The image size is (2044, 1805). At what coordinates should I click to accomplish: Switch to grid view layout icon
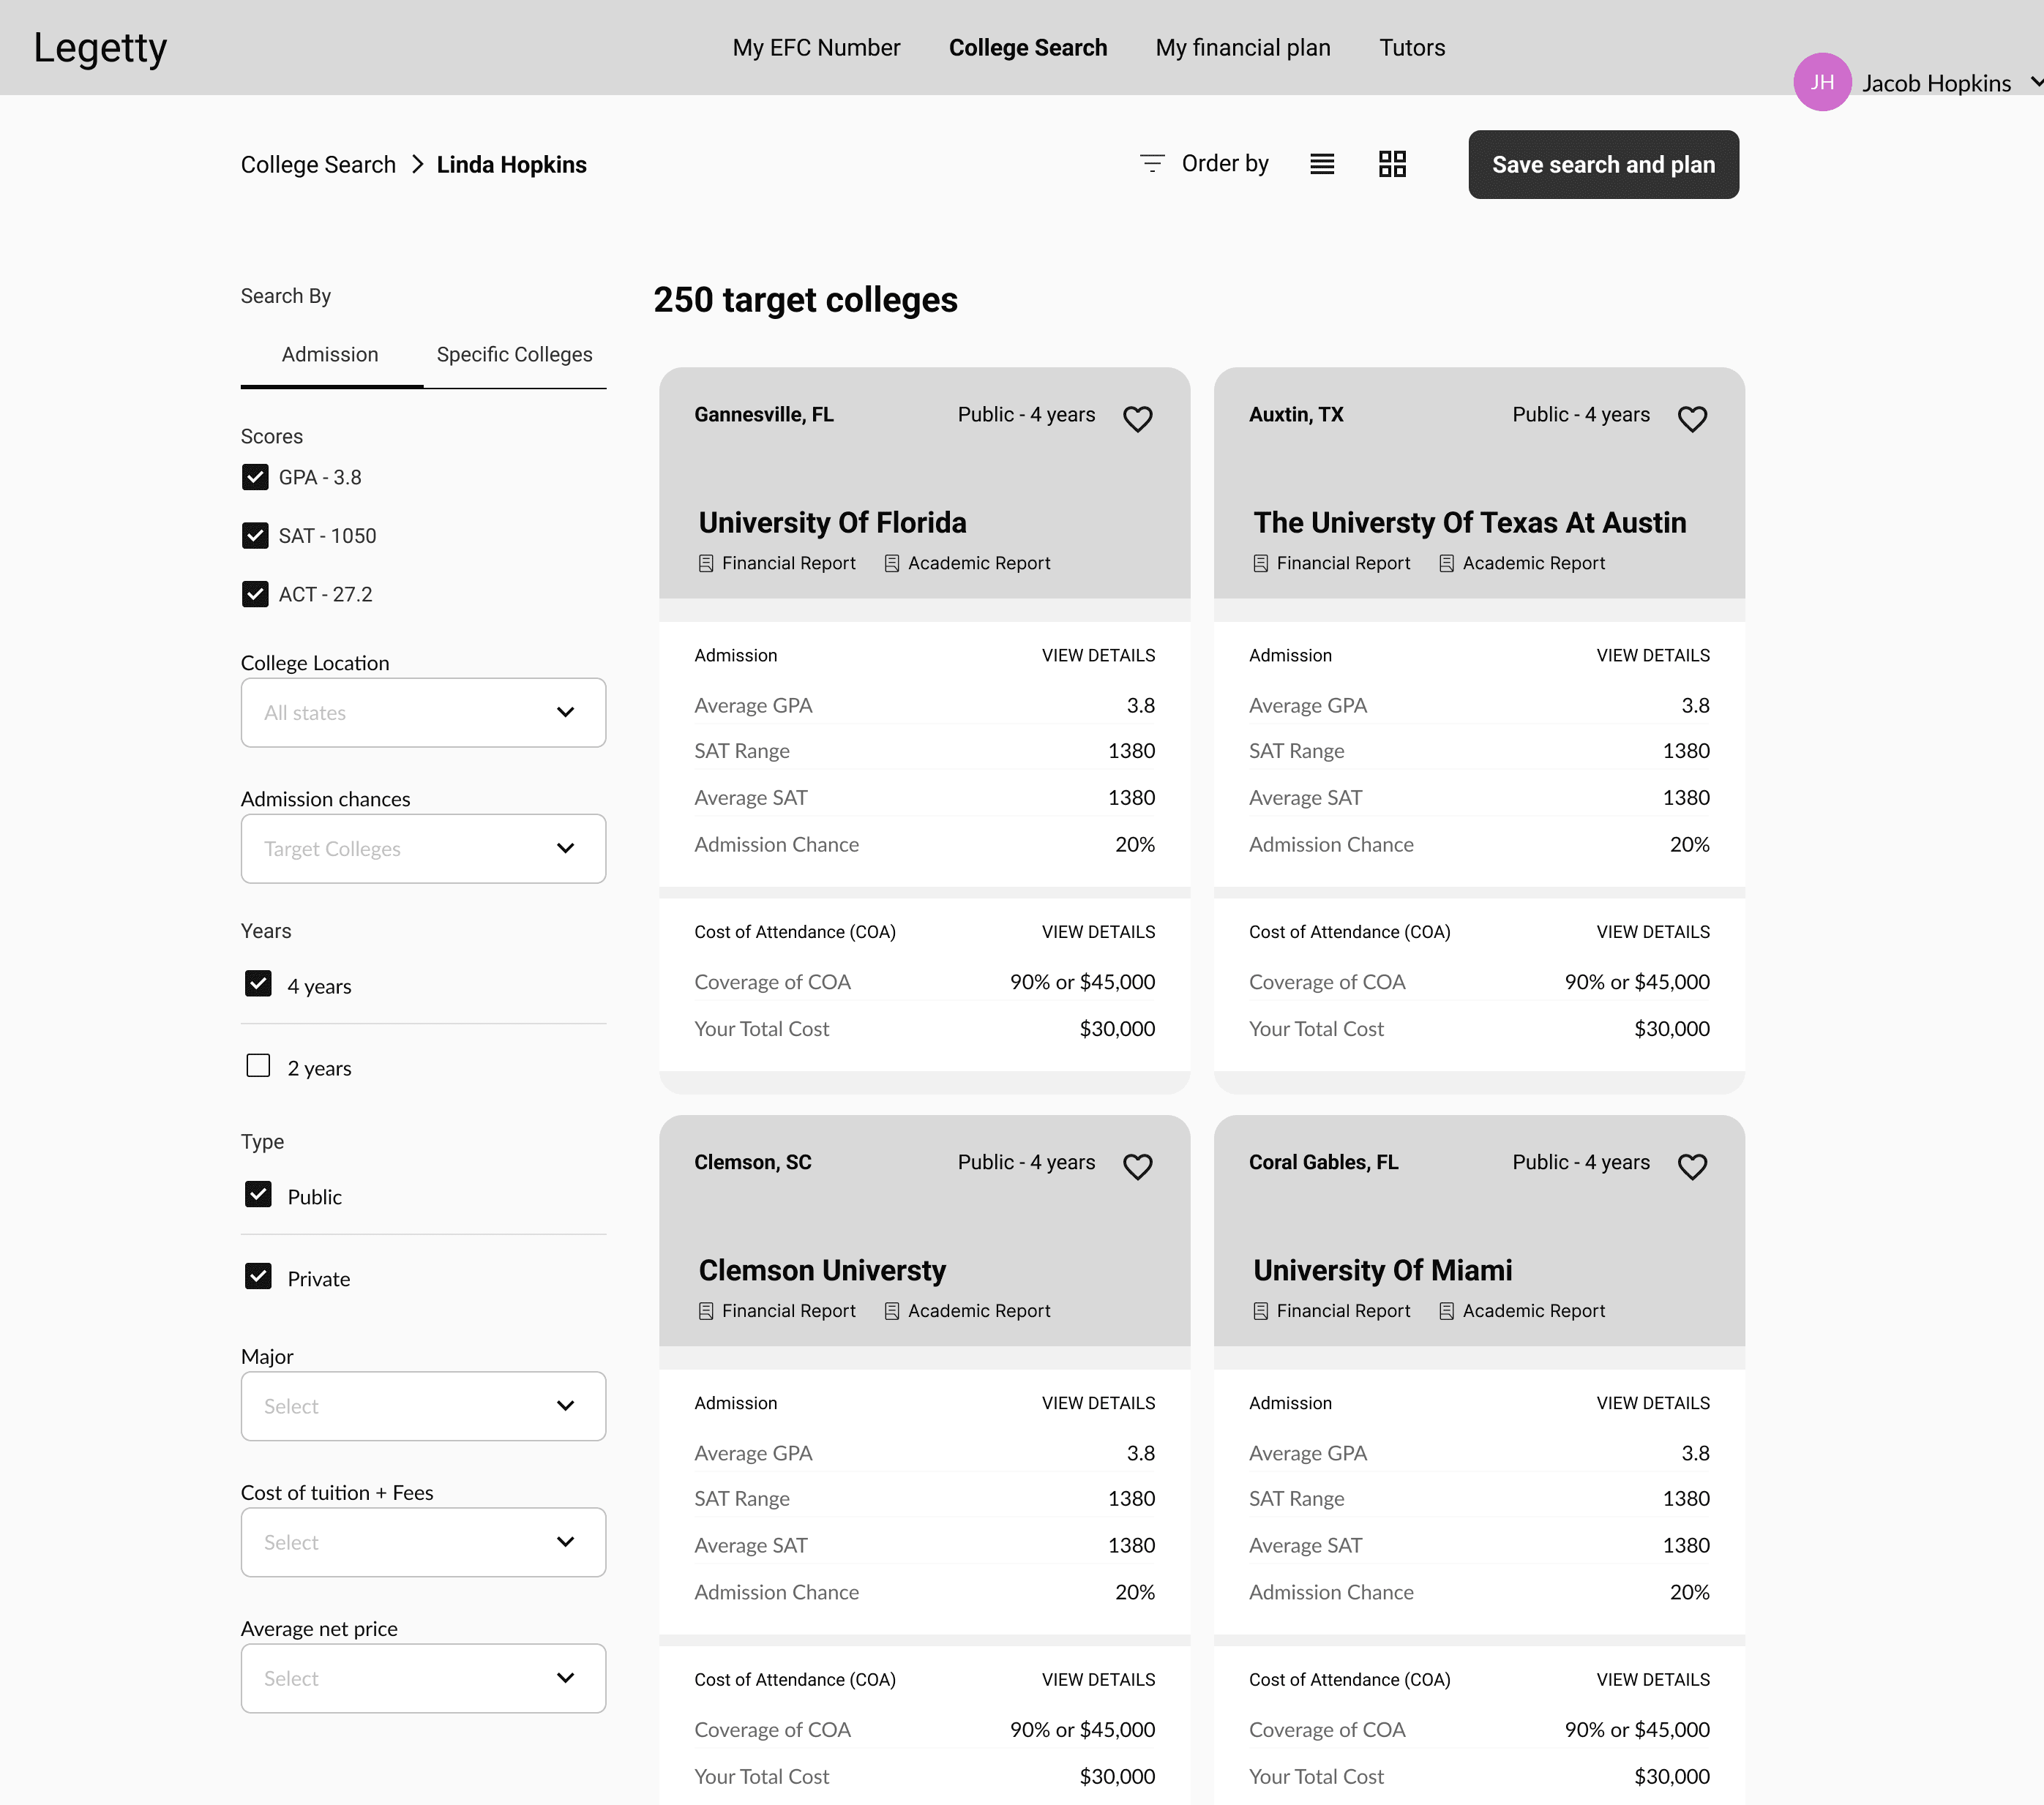point(1391,164)
